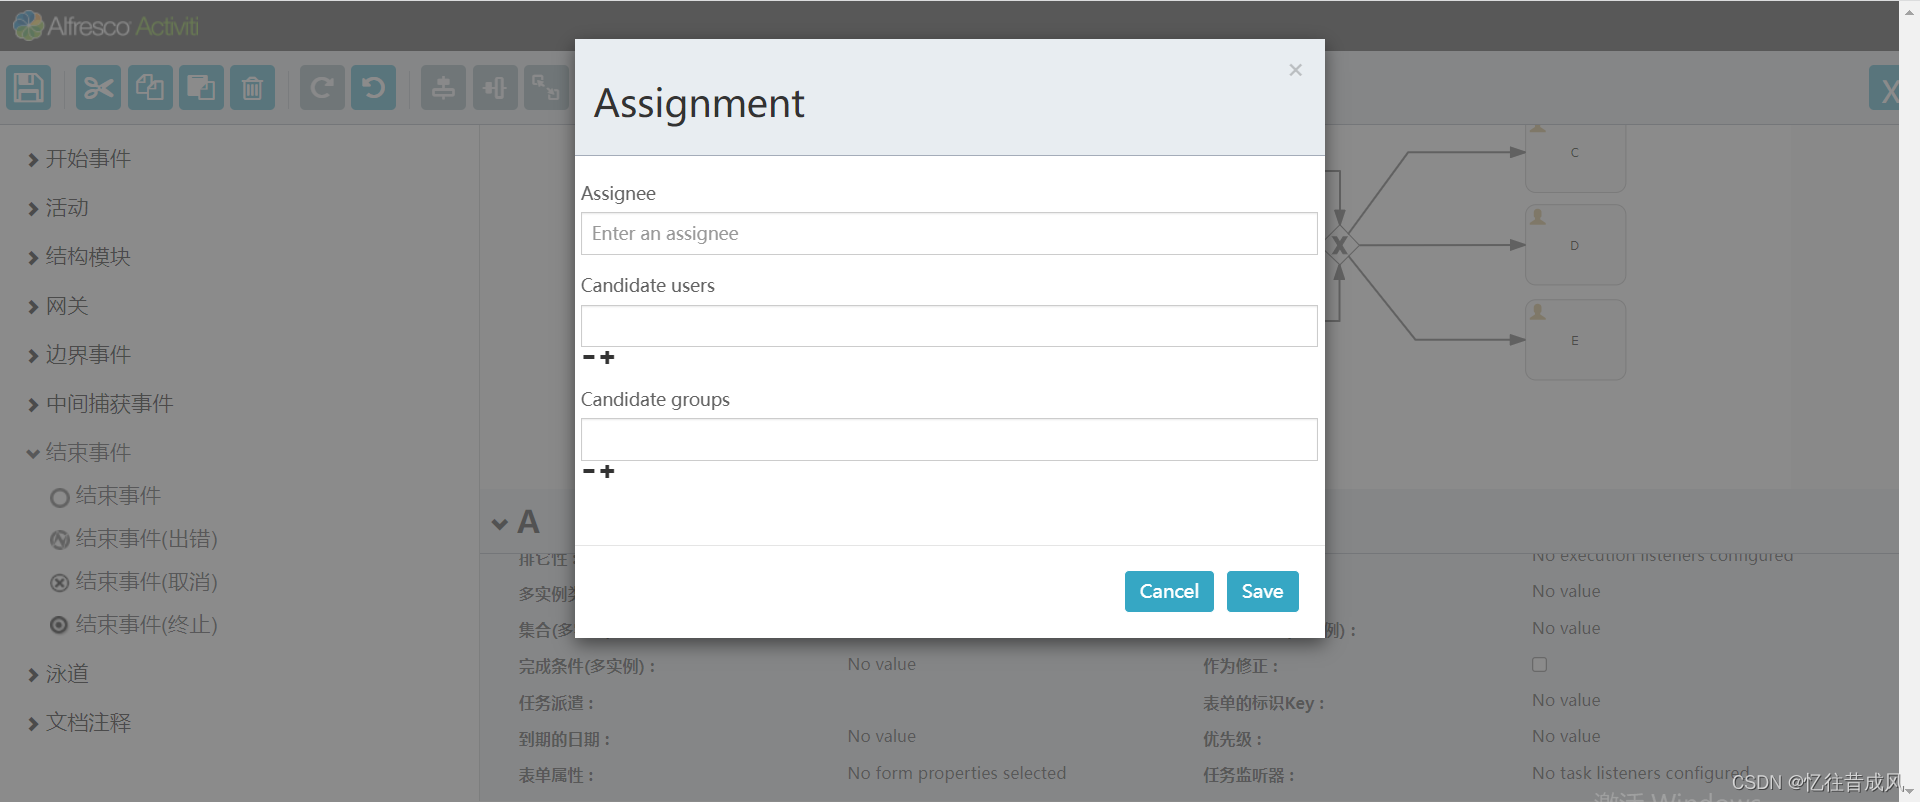1920x802 pixels.
Task: Click the close editor X button top right
Action: coord(1886,89)
